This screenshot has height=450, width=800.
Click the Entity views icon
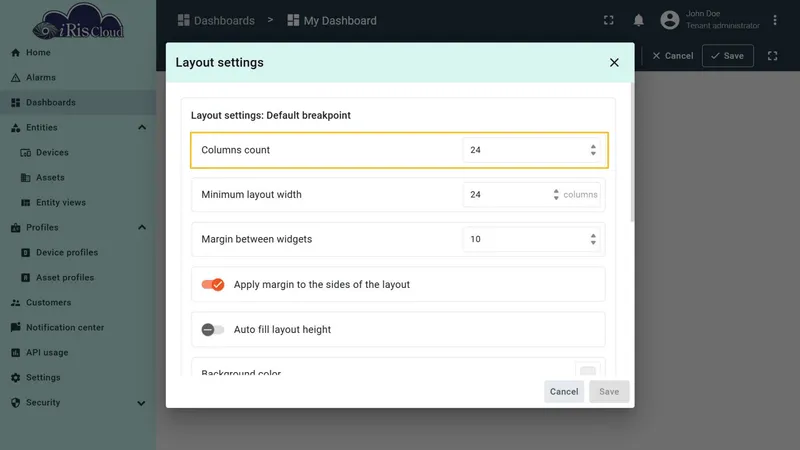[26, 203]
